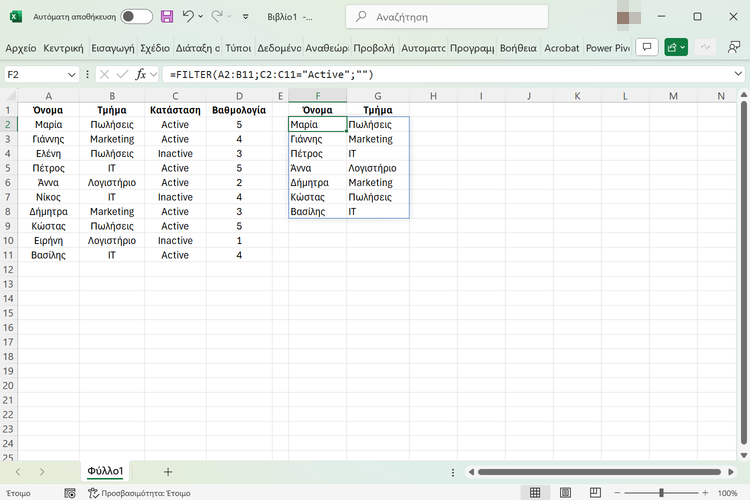Select cell D10 with score 1
The width and height of the screenshot is (750, 500).
[x=239, y=241]
